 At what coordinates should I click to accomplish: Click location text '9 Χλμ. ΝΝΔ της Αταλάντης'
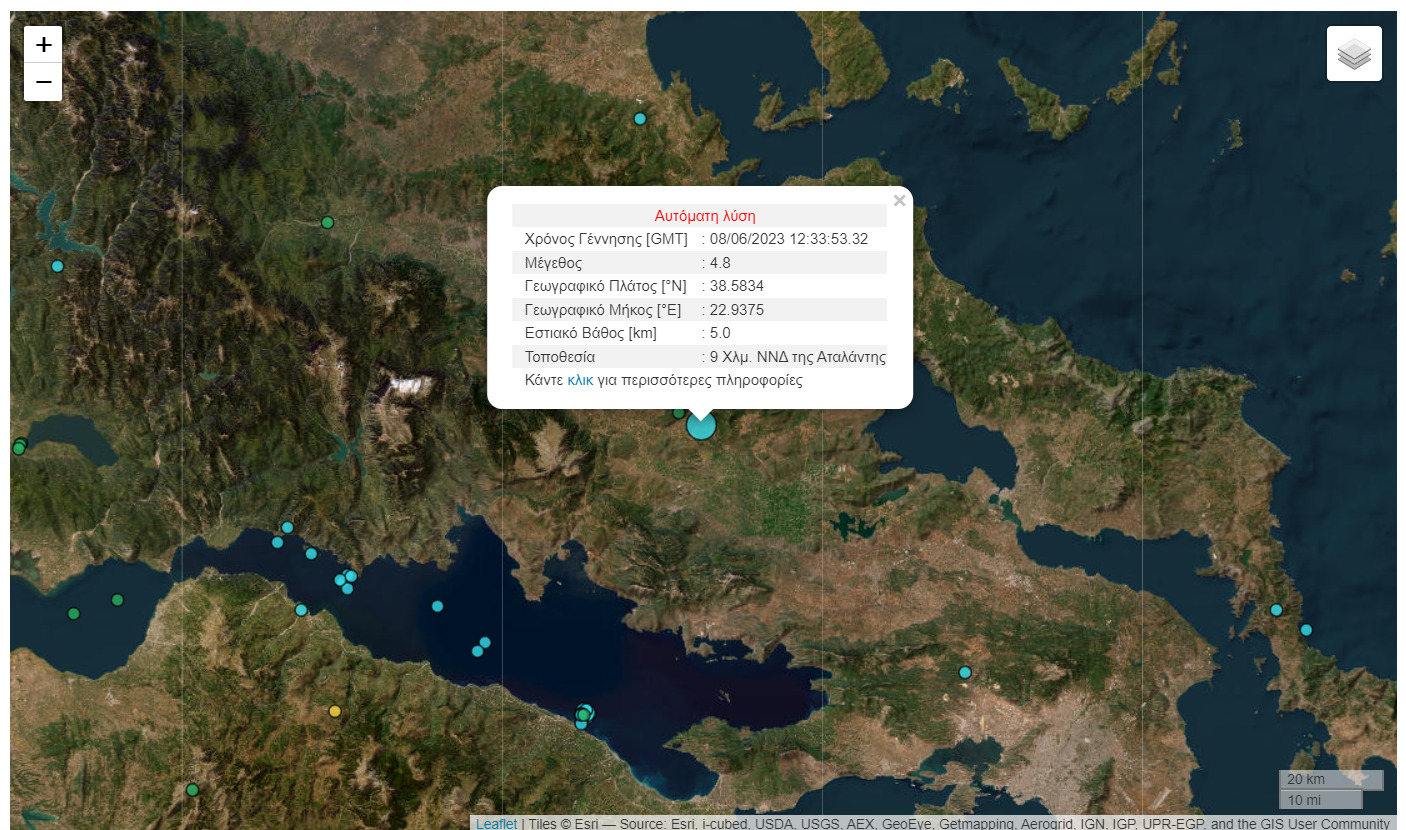(797, 357)
